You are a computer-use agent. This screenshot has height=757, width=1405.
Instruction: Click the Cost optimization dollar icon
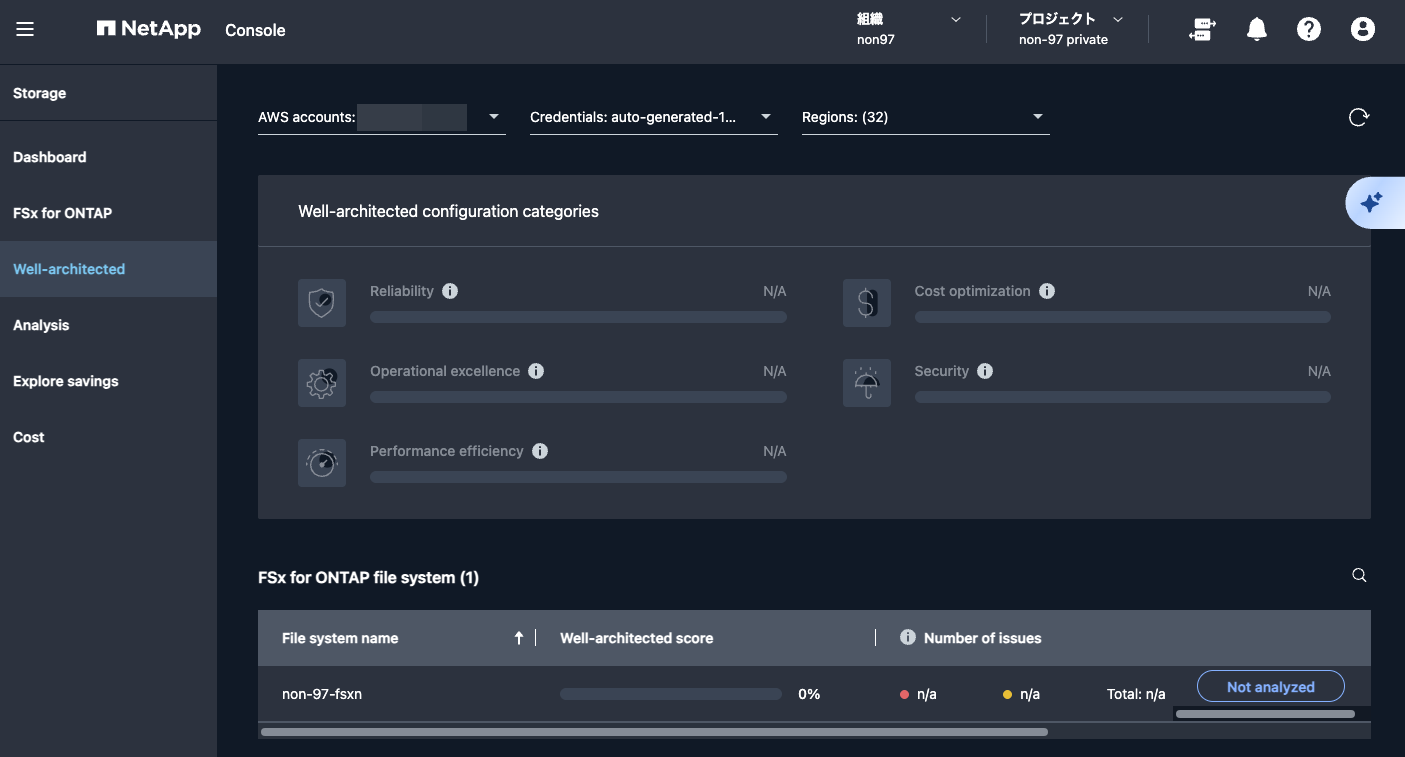(867, 303)
